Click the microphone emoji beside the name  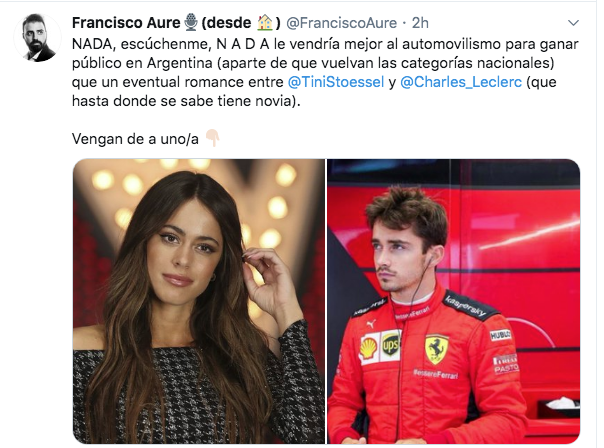(x=191, y=22)
